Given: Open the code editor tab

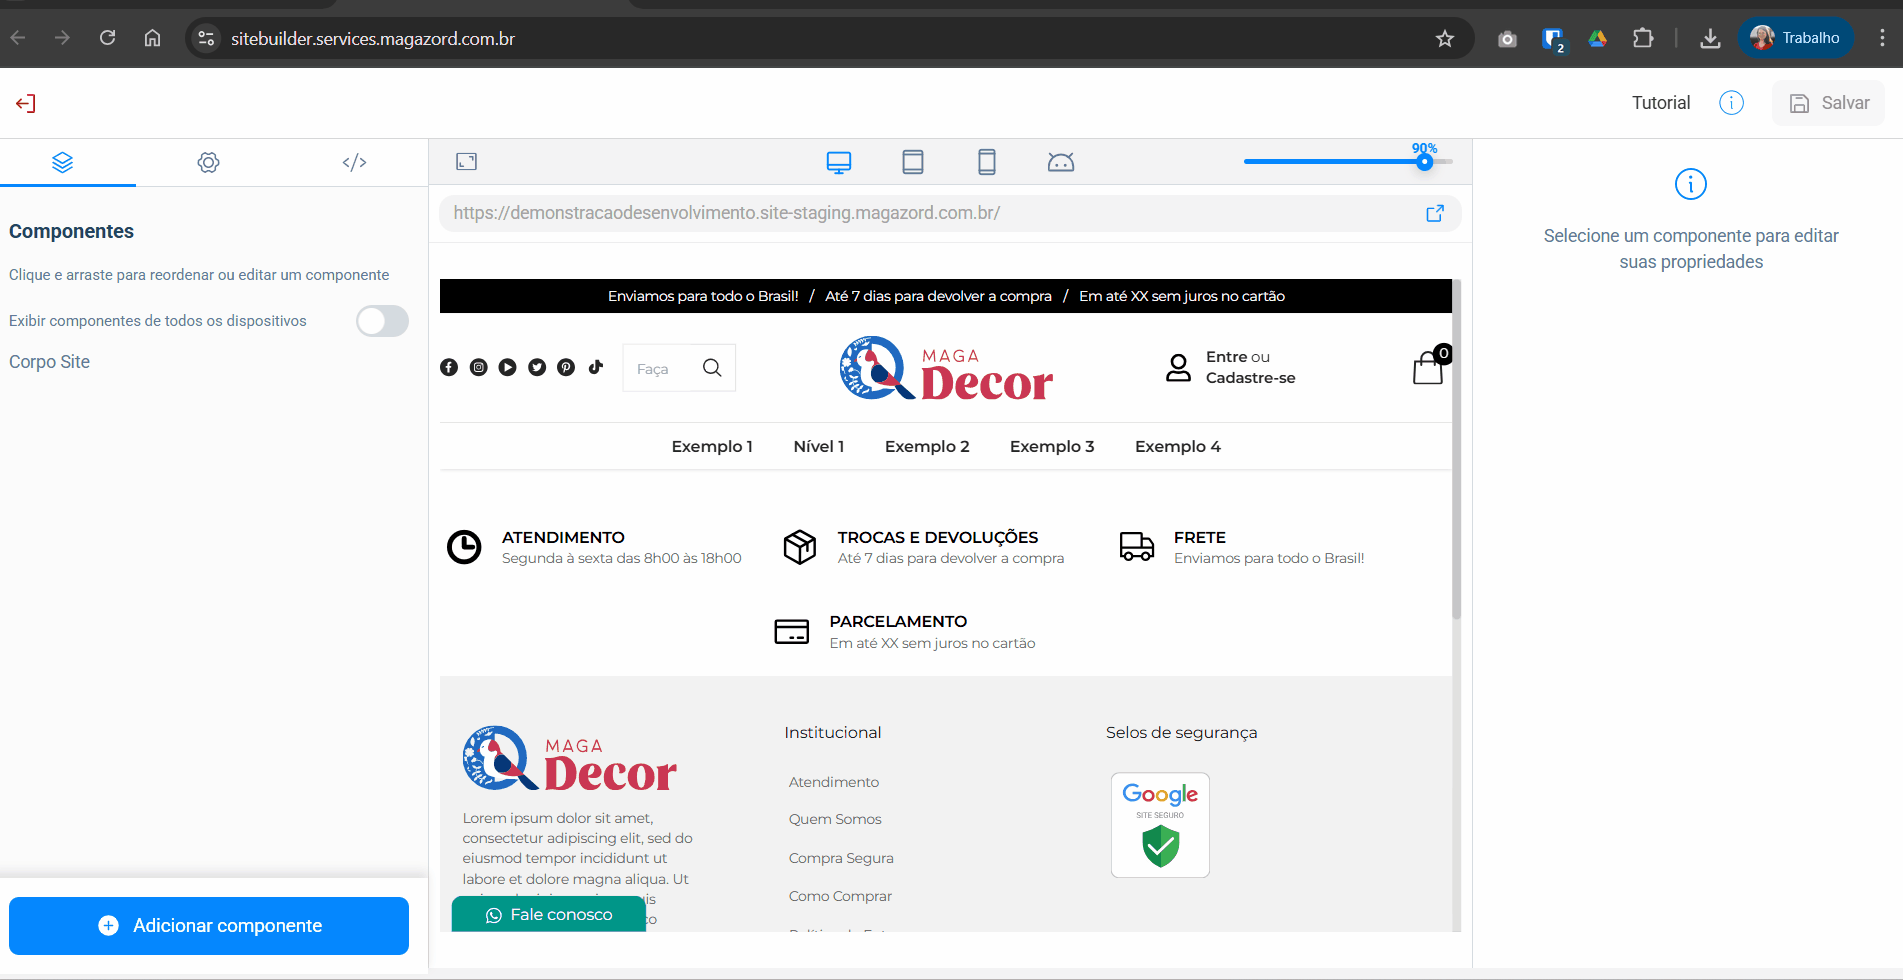Looking at the screenshot, I should (354, 162).
